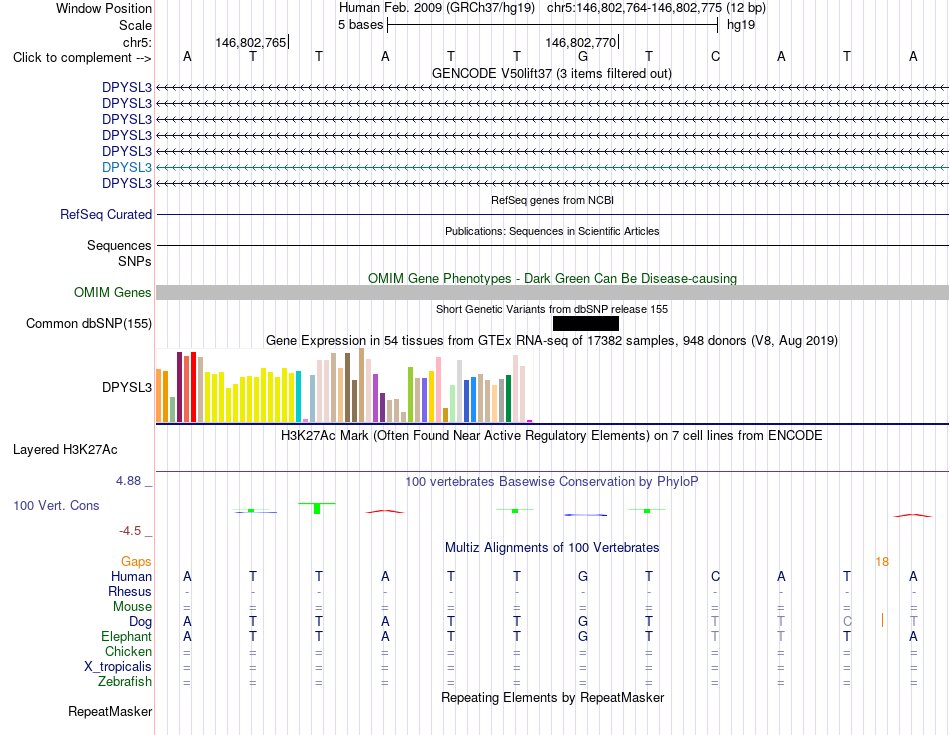This screenshot has width=950, height=735.
Task: Open GENCODE V50lift37 track title
Action: coord(552,74)
